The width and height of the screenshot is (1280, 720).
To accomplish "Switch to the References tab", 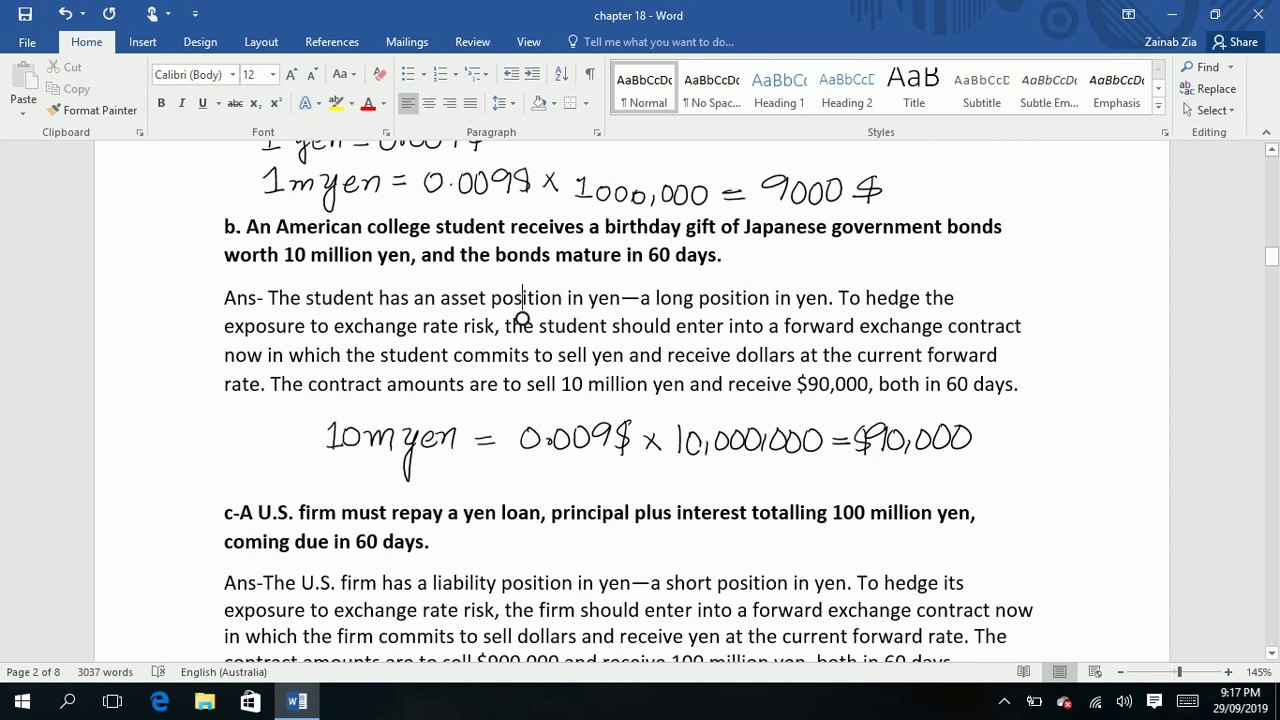I will (332, 42).
